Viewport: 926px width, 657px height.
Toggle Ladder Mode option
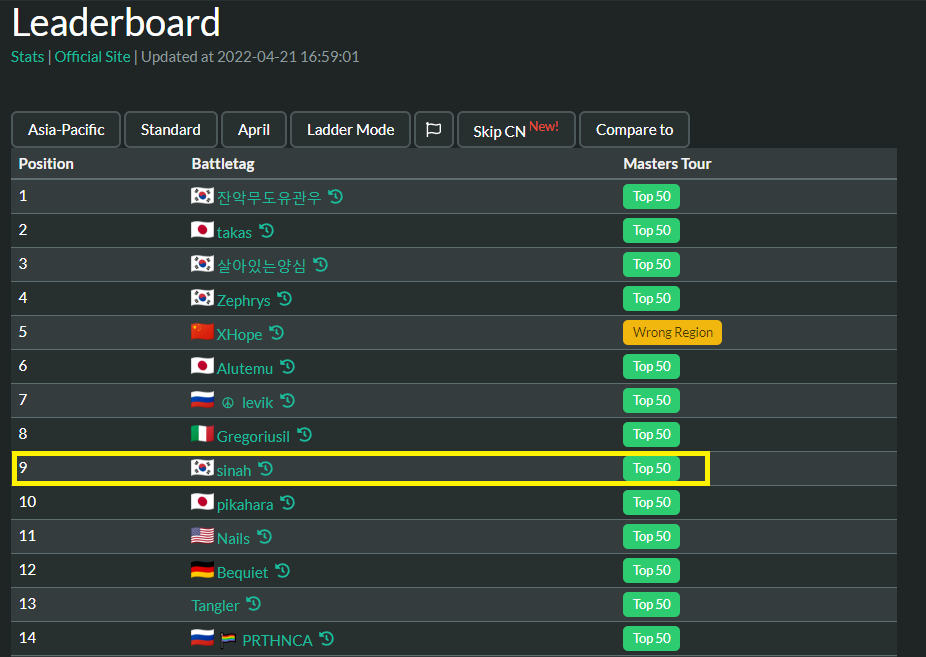click(x=350, y=130)
